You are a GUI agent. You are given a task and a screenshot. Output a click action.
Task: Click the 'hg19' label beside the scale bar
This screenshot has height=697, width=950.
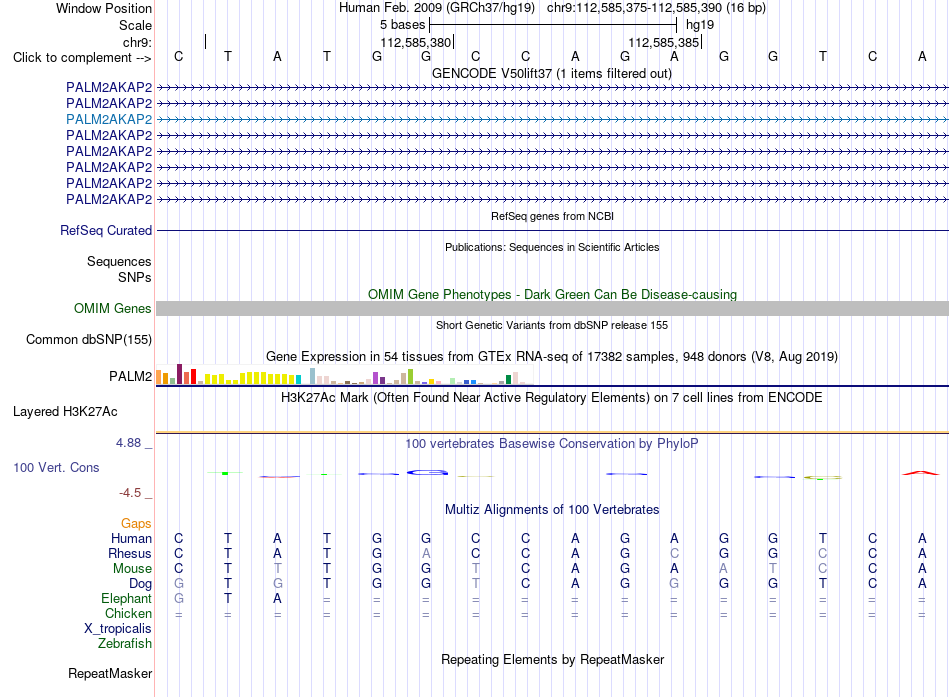[x=700, y=25]
